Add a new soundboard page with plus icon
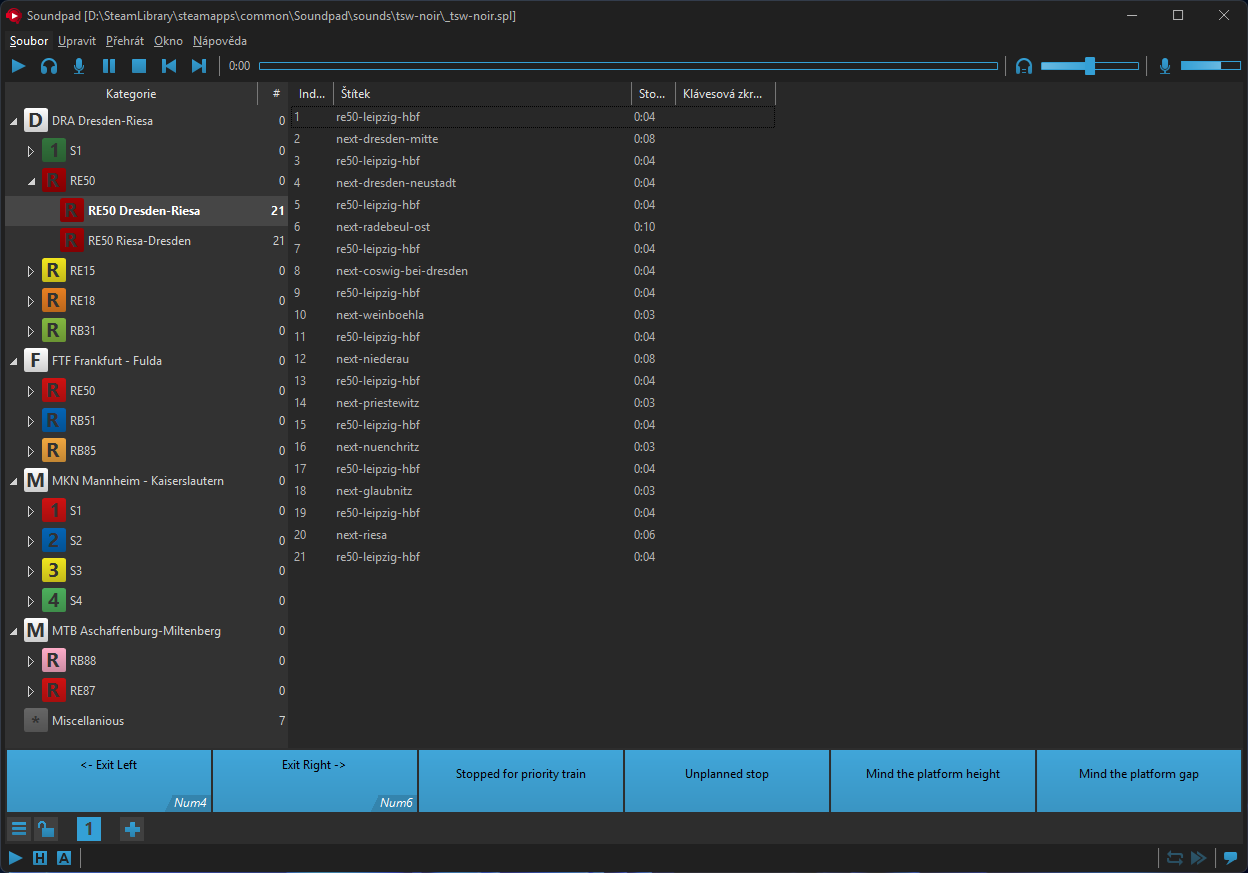1248x873 pixels. pos(132,829)
